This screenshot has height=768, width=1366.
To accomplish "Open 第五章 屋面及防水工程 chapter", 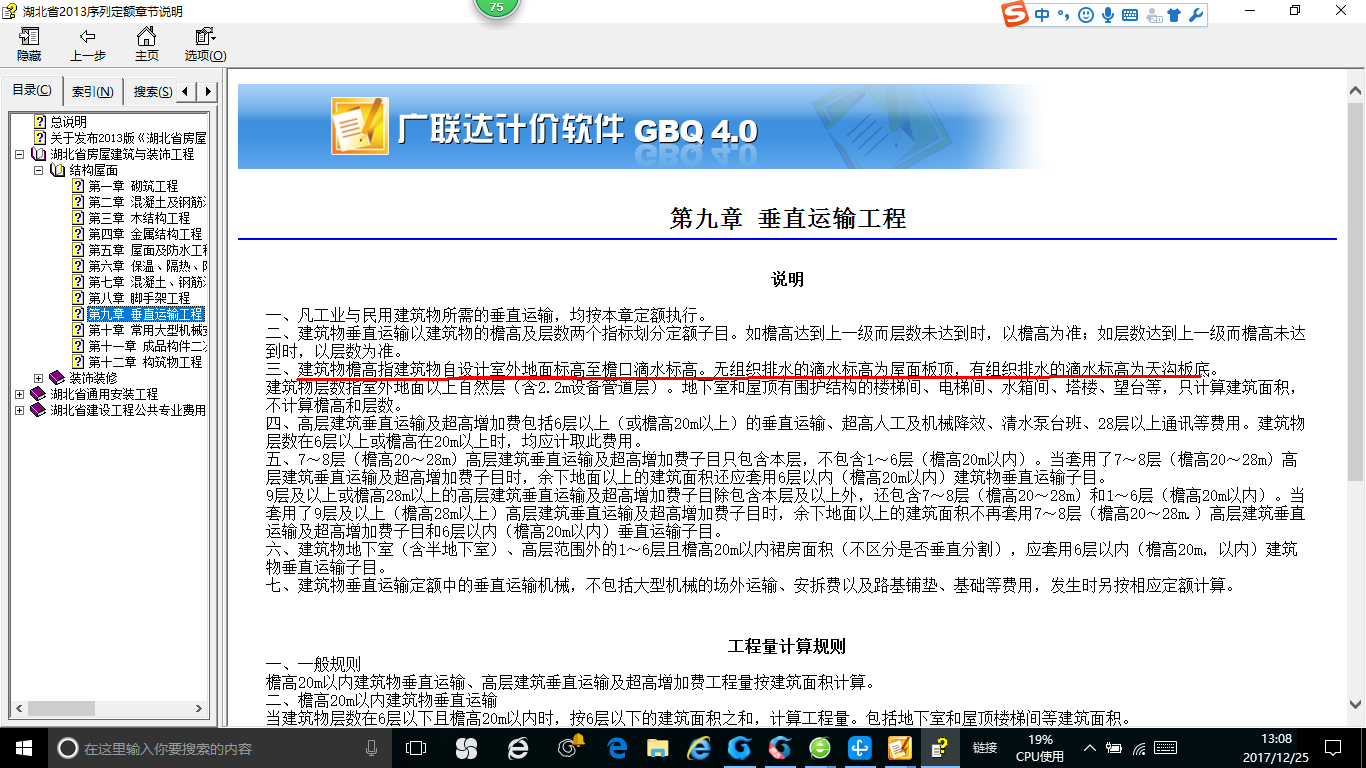I will tap(147, 250).
